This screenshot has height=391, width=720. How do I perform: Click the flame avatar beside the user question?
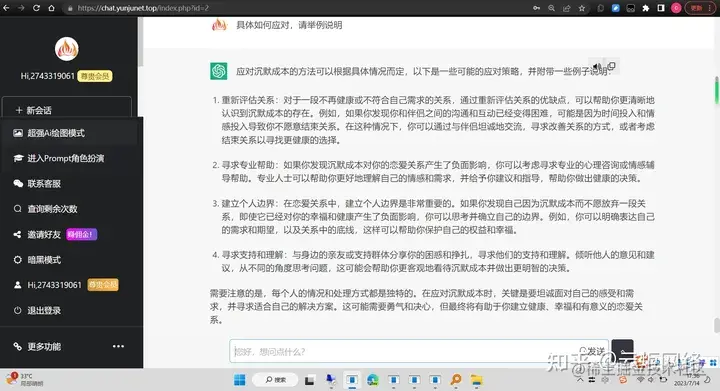pyautogui.click(x=219, y=25)
